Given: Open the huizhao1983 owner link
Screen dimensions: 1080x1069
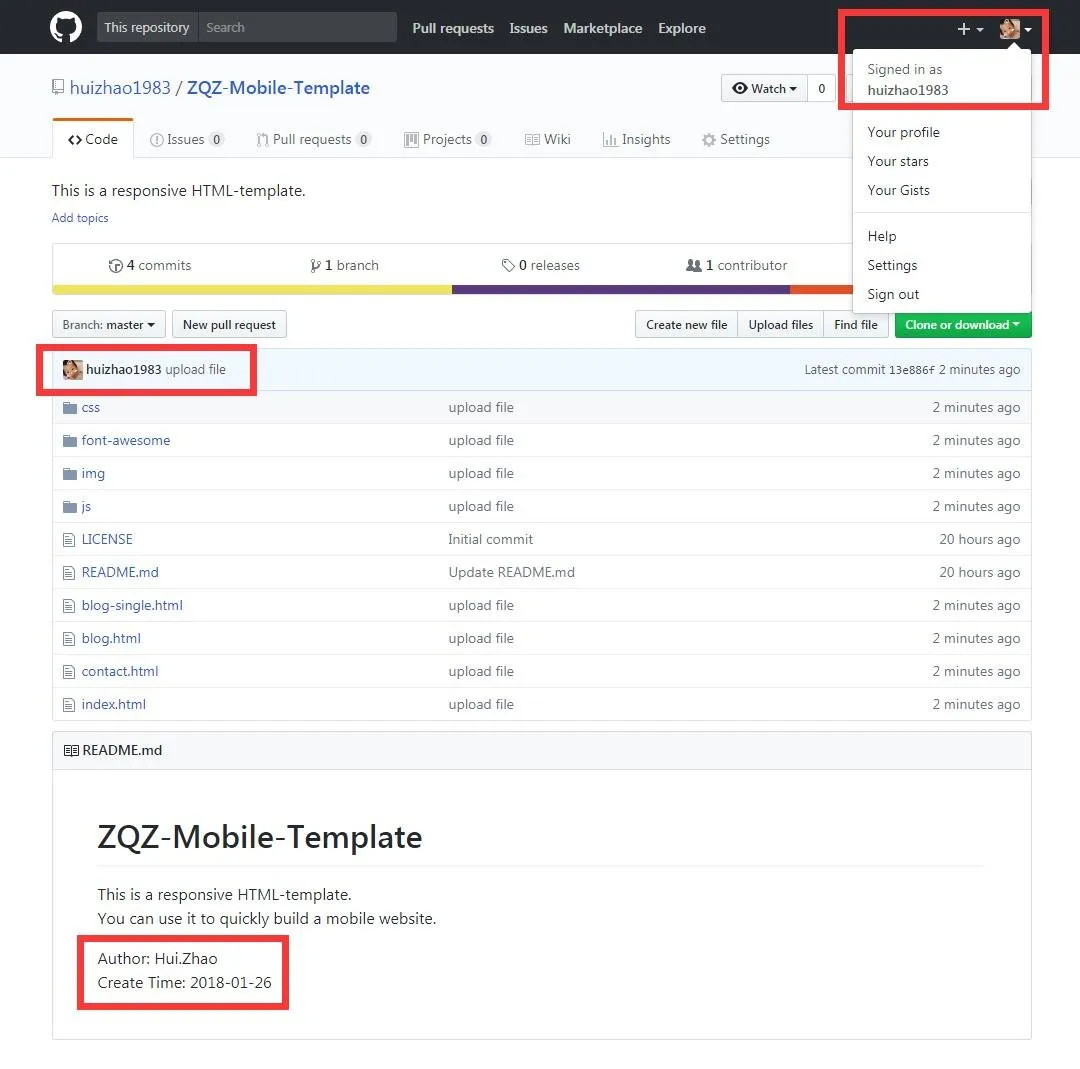Looking at the screenshot, I should 120,87.
